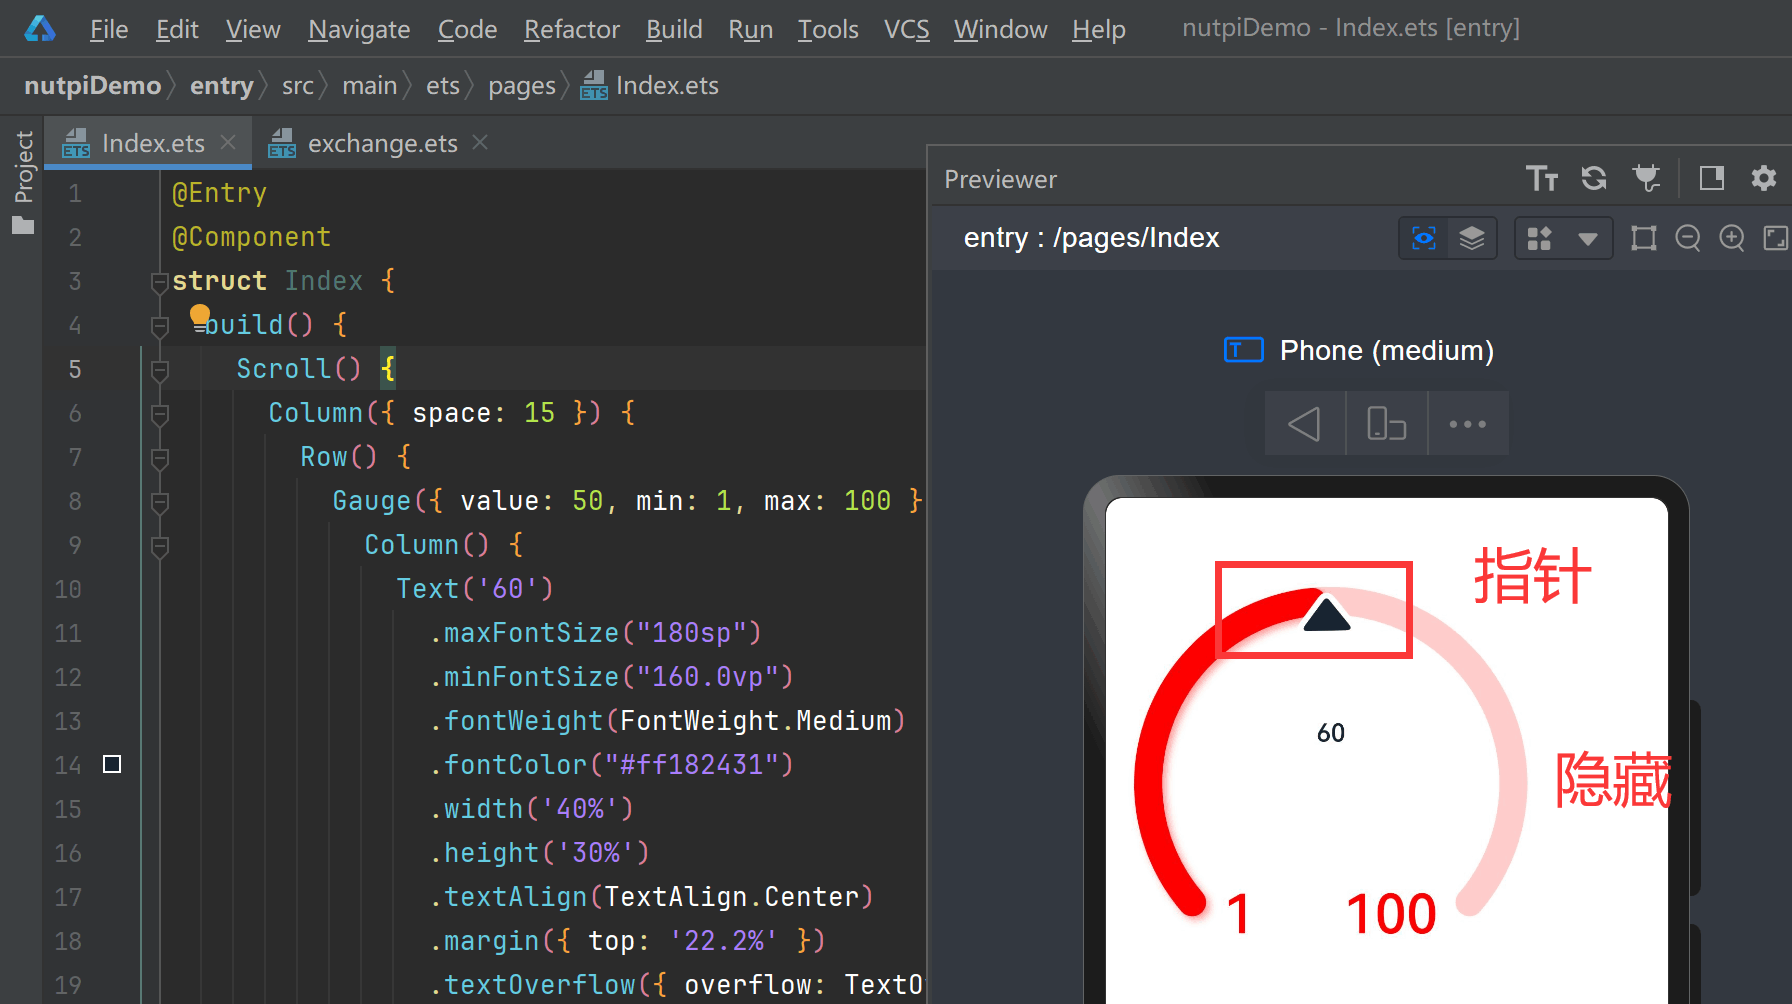Click the entry : /pages/Index label

pos(1091,238)
